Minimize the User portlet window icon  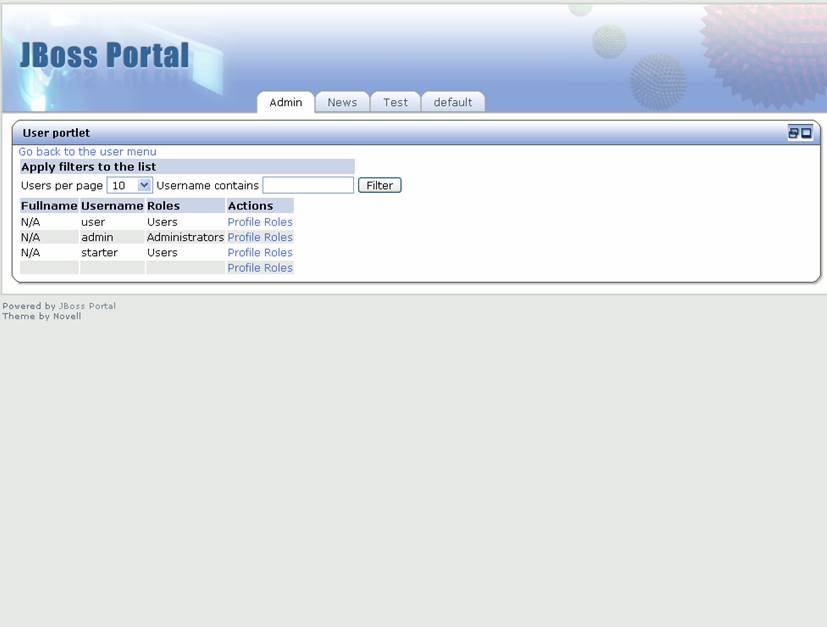tap(793, 133)
